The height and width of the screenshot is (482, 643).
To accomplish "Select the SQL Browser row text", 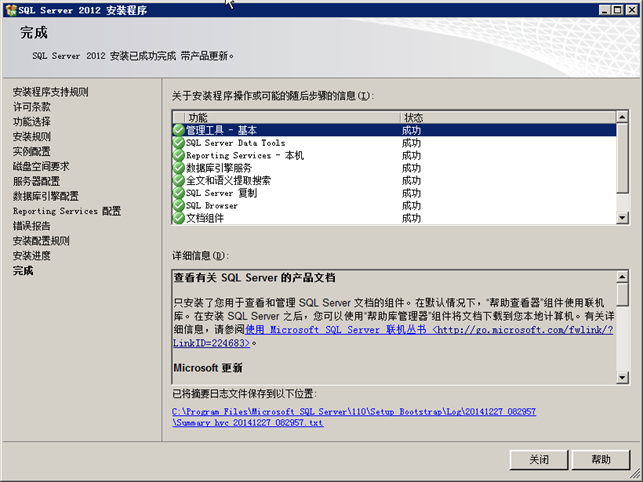I will point(212,206).
